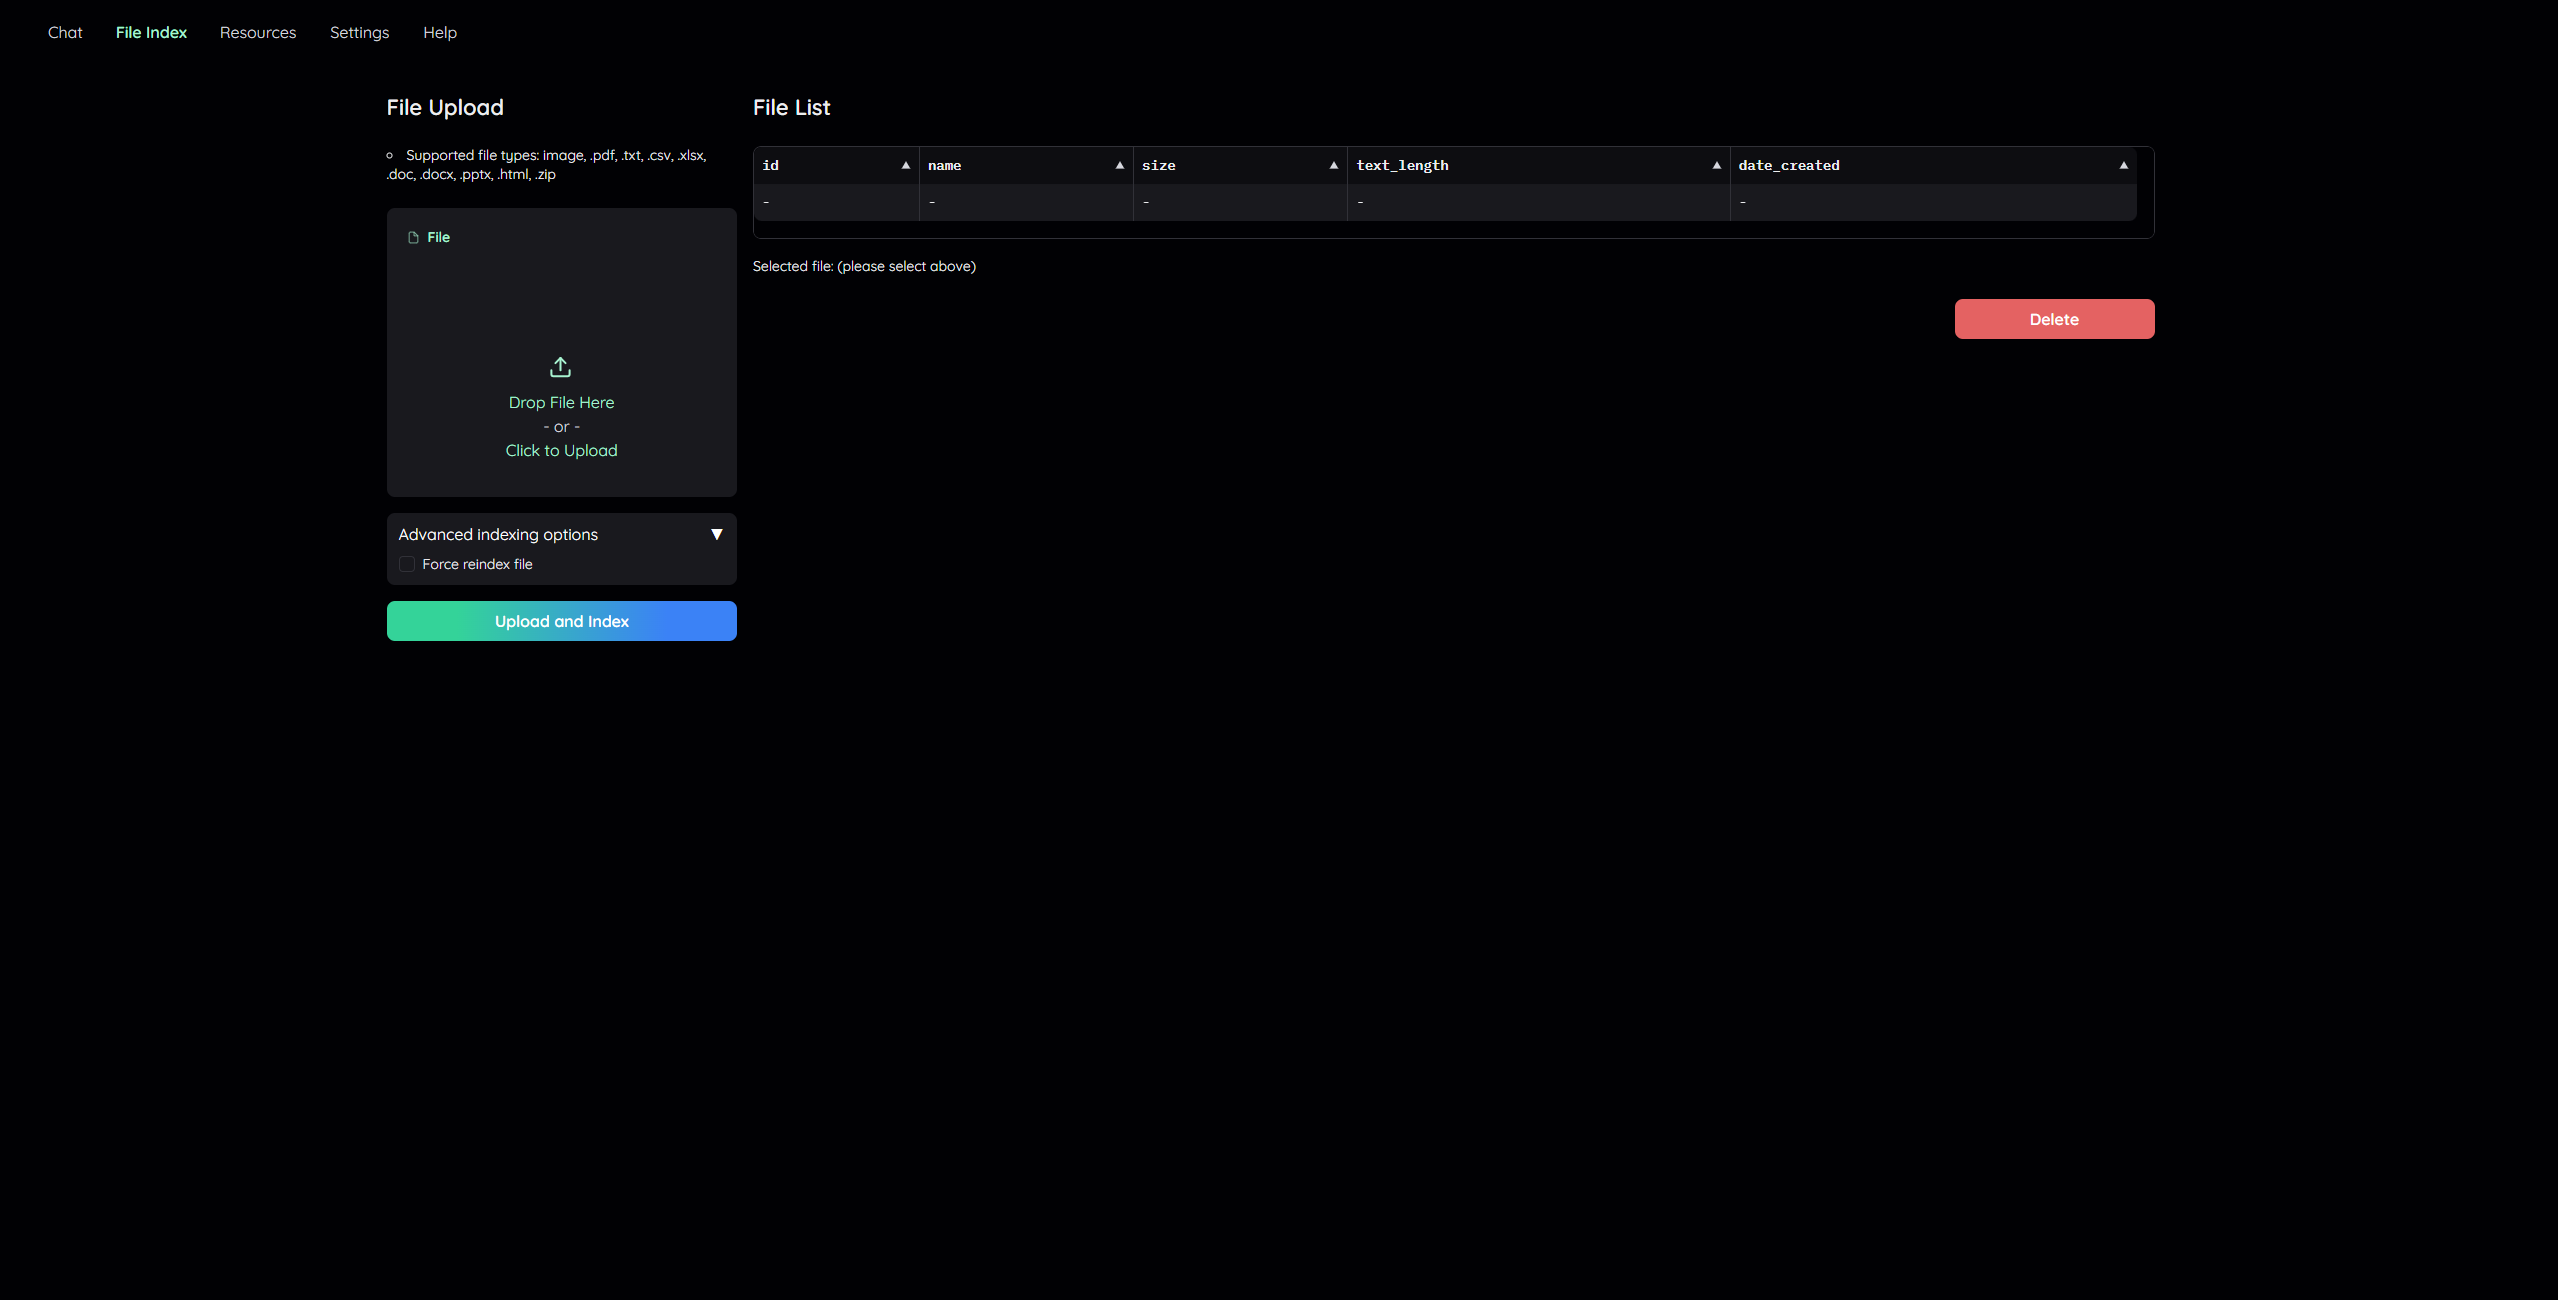Click the Drop File Here area

pos(561,402)
